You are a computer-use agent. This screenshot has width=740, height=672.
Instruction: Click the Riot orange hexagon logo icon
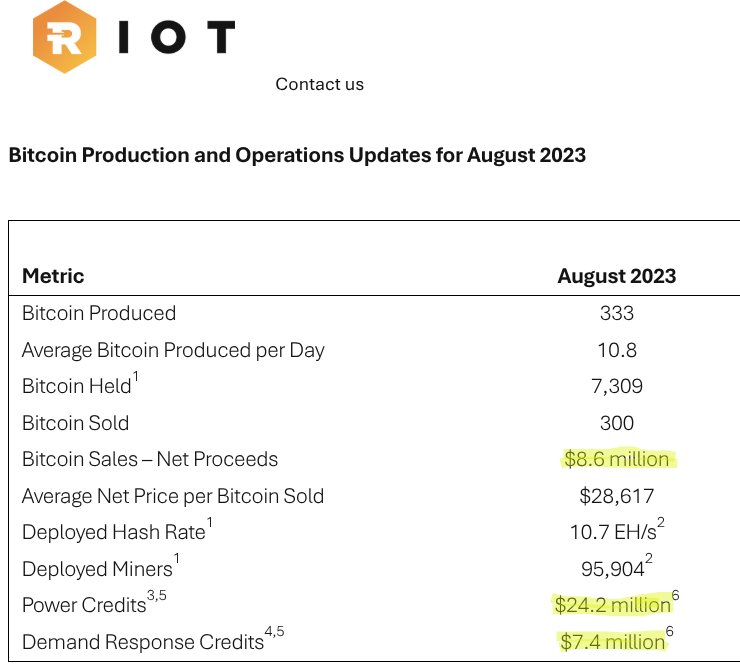65,37
